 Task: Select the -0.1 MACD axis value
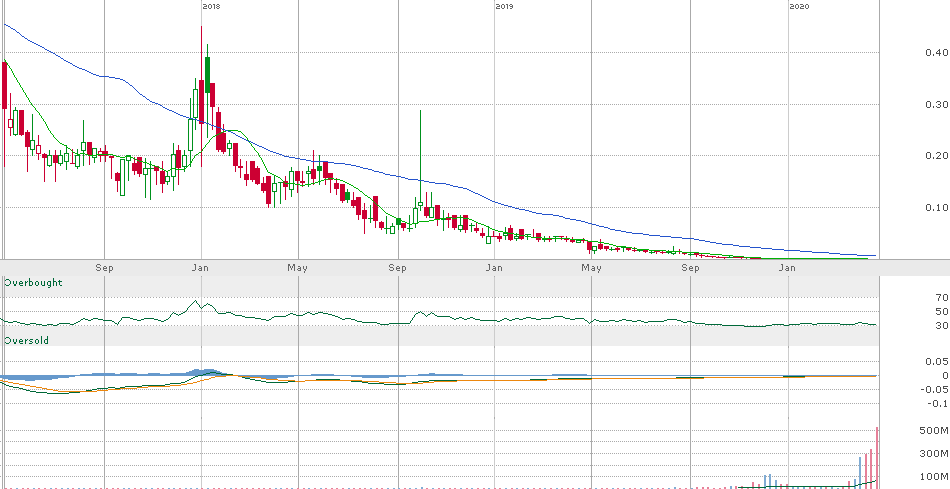coord(937,404)
